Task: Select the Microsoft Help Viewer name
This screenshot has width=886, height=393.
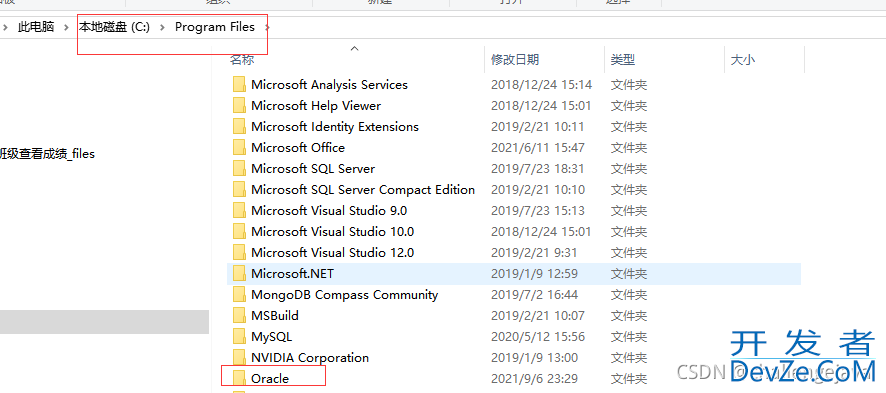Action: [x=316, y=106]
